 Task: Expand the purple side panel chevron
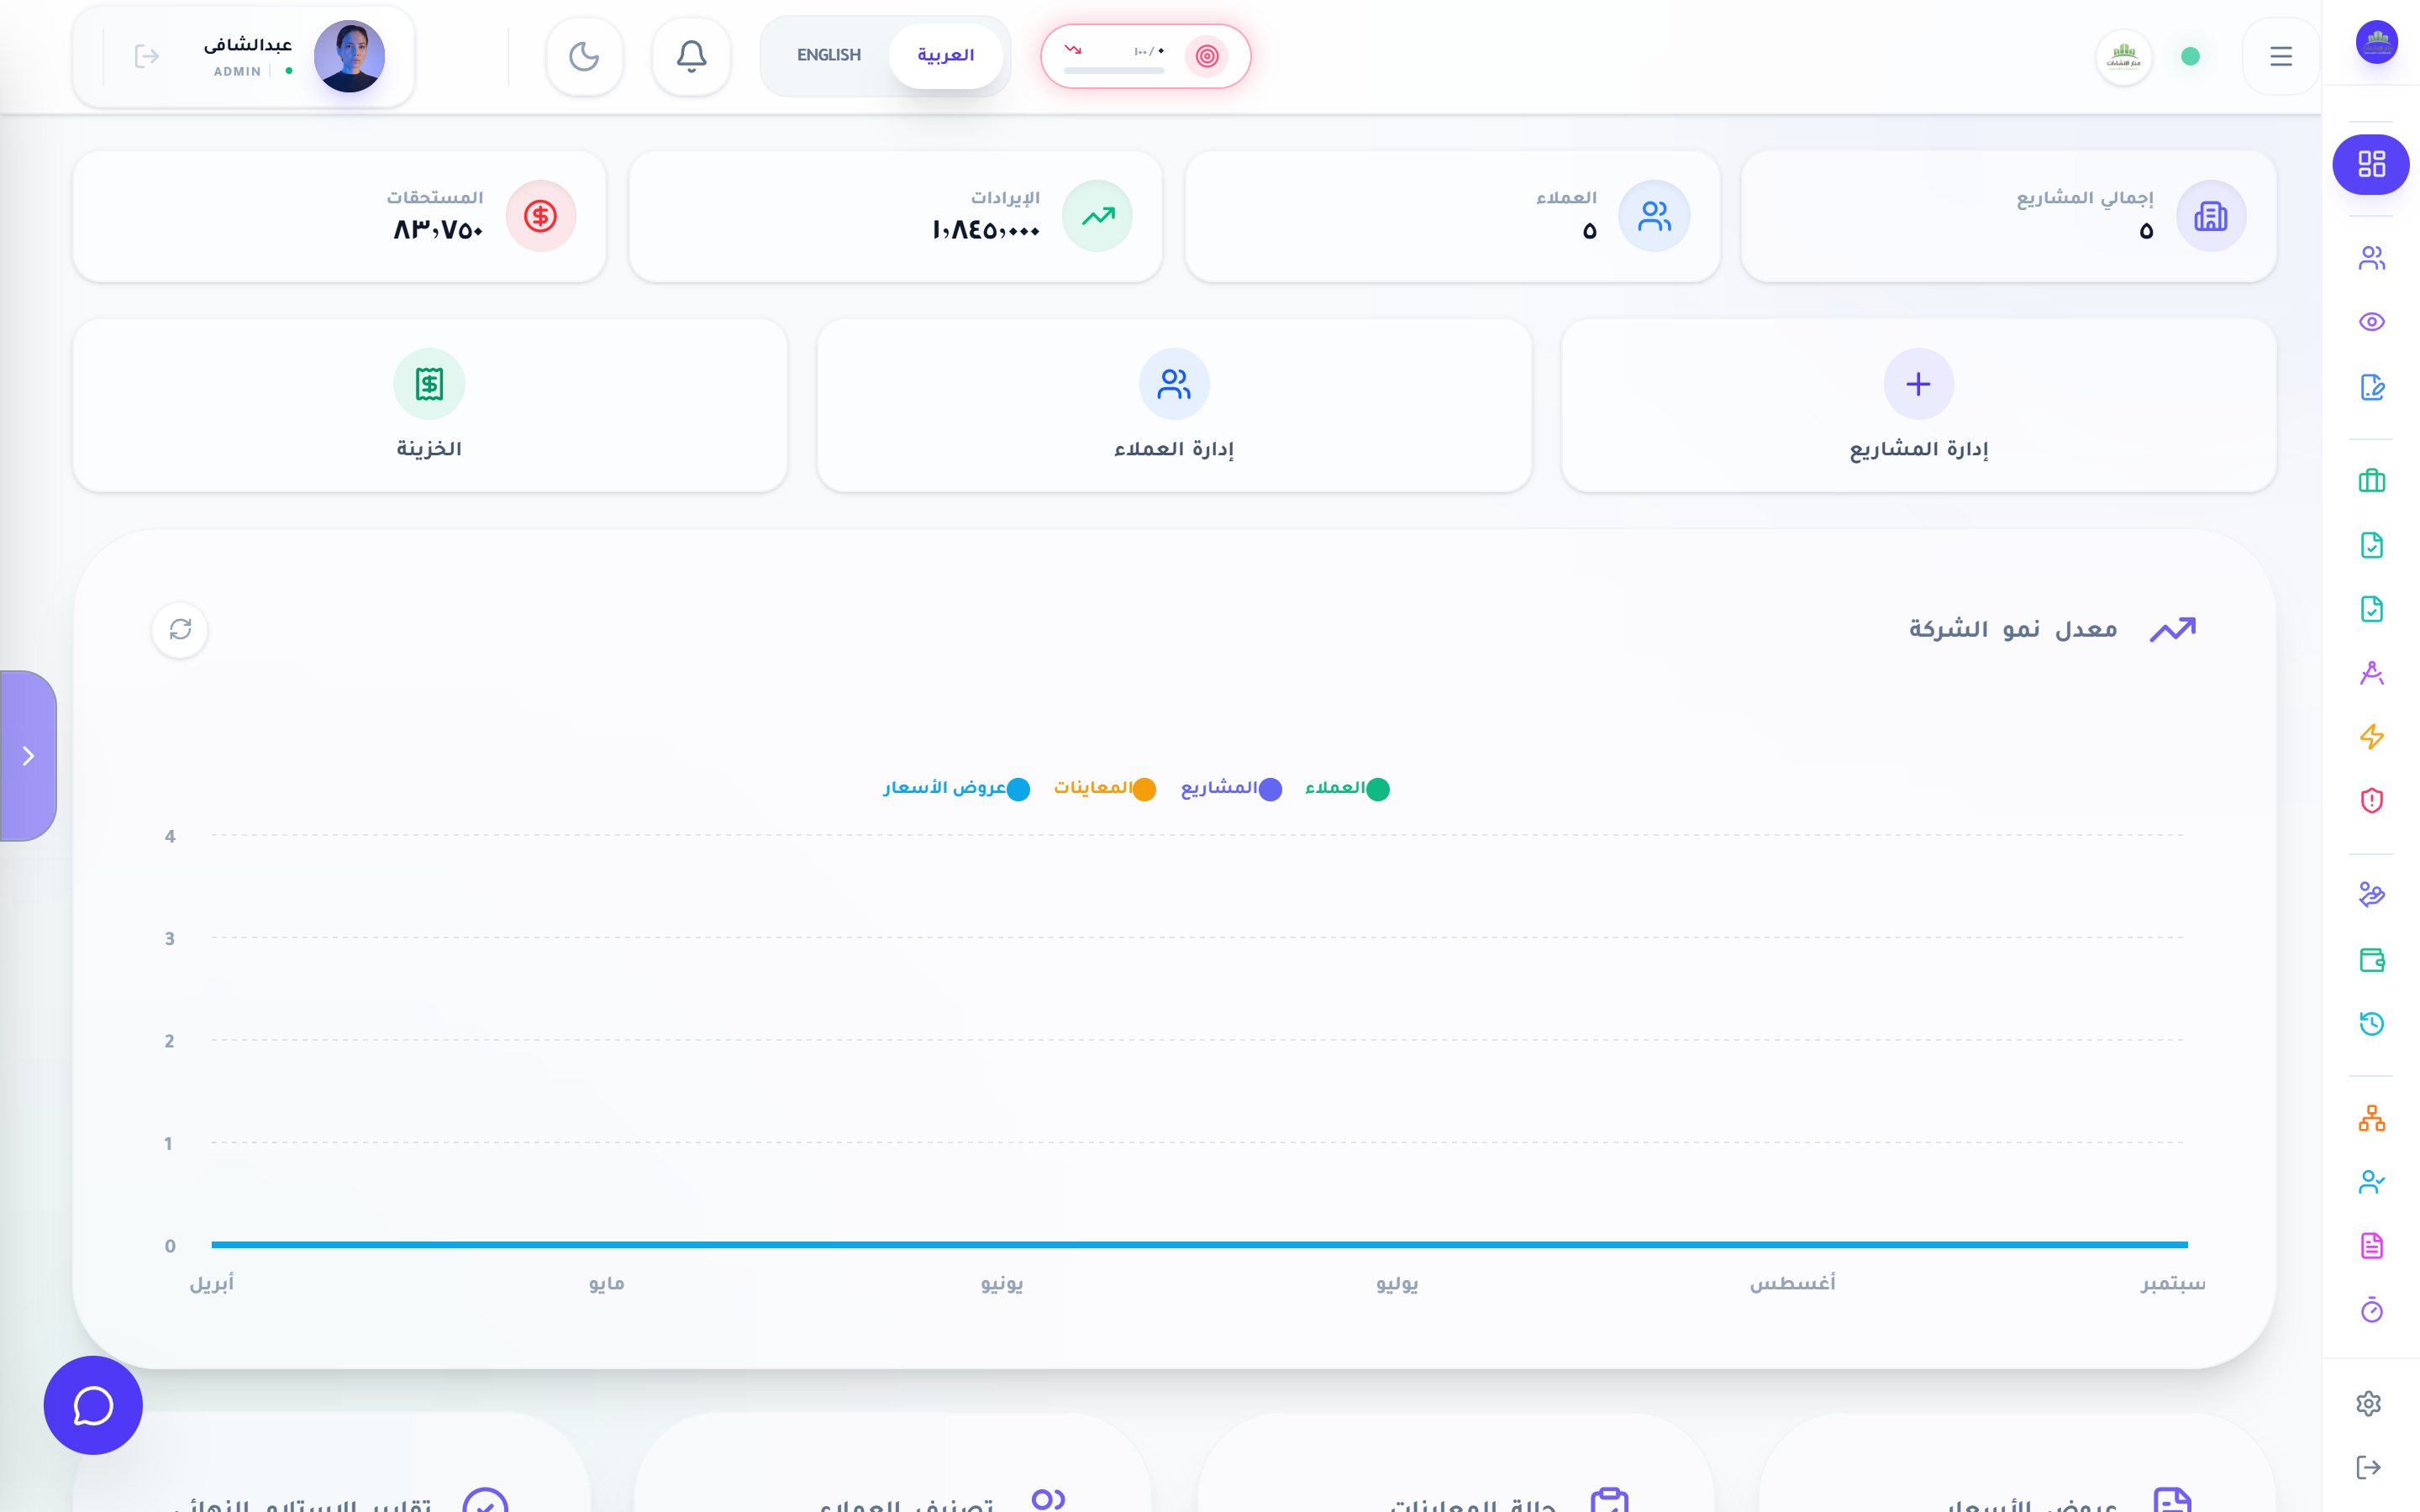(x=28, y=756)
